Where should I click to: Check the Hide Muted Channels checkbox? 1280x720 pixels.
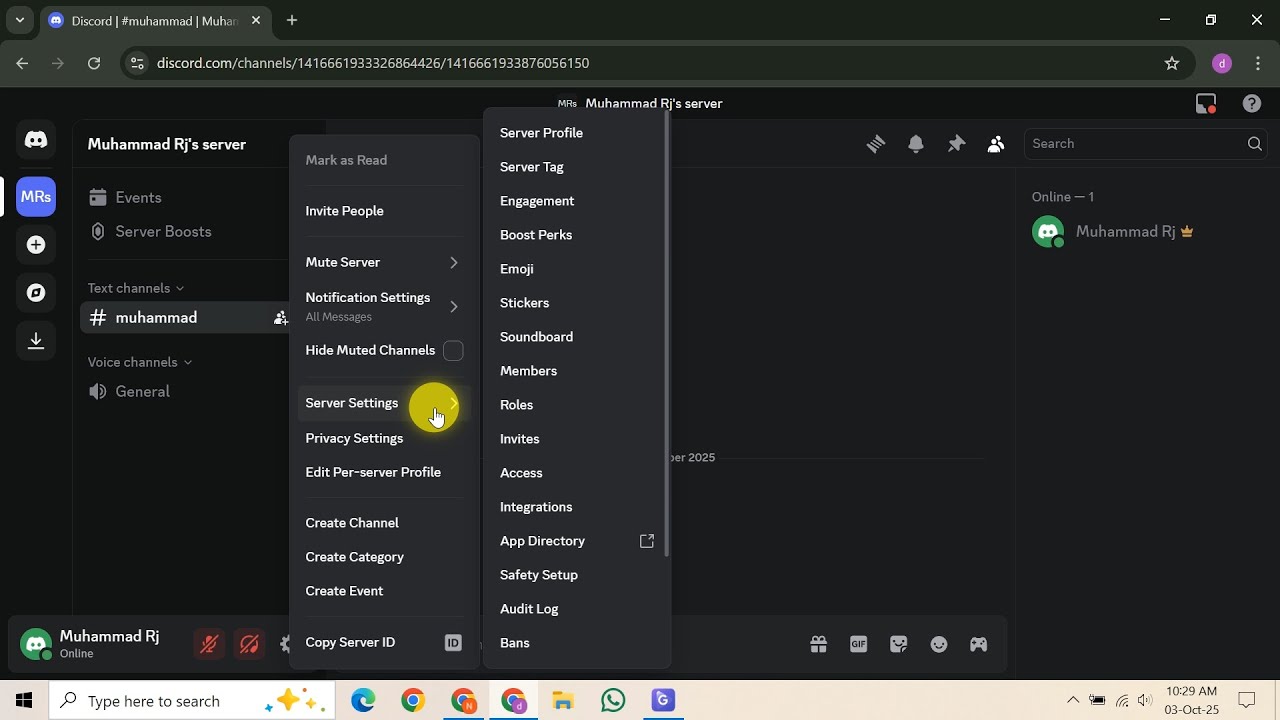coord(453,350)
